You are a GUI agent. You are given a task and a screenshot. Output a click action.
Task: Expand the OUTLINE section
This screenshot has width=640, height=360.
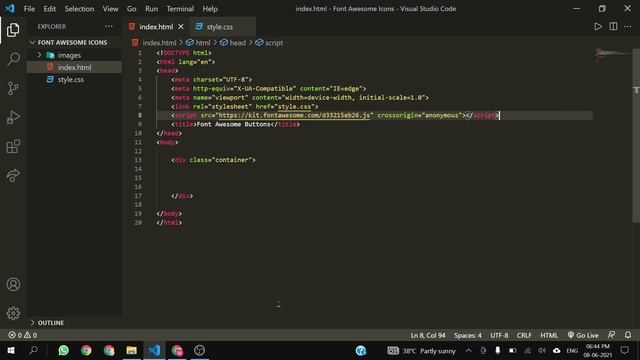coord(74,322)
